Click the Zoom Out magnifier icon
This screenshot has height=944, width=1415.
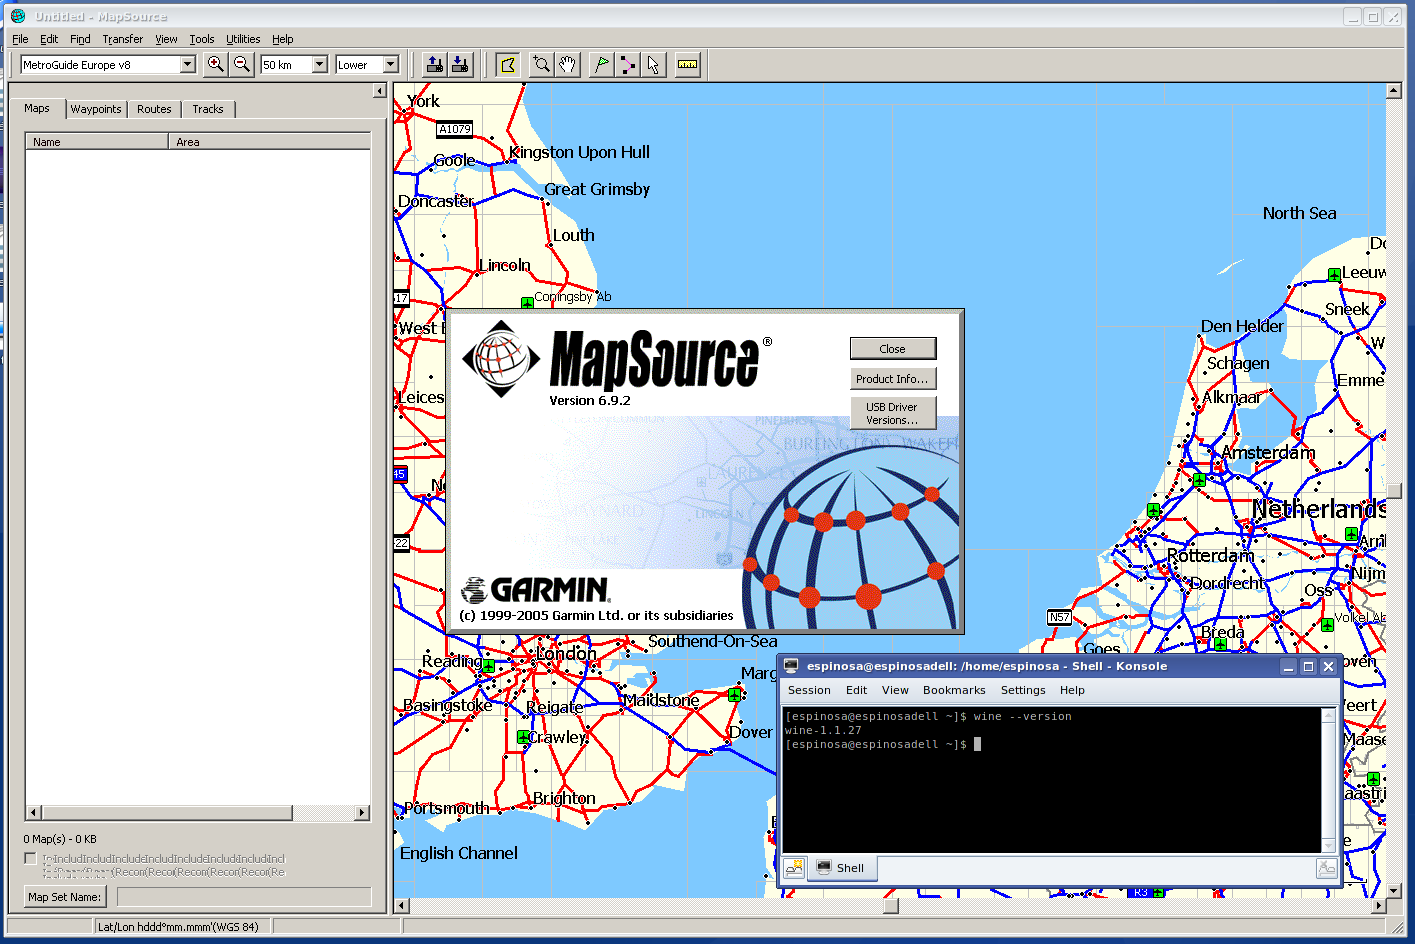[x=241, y=65]
